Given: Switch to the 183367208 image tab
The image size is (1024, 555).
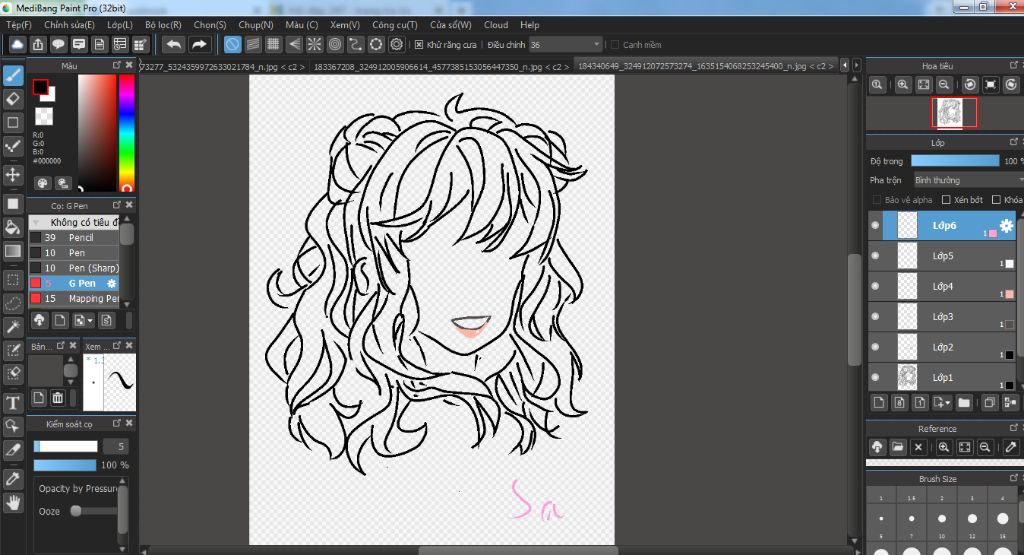Looking at the screenshot, I should coord(441,66).
